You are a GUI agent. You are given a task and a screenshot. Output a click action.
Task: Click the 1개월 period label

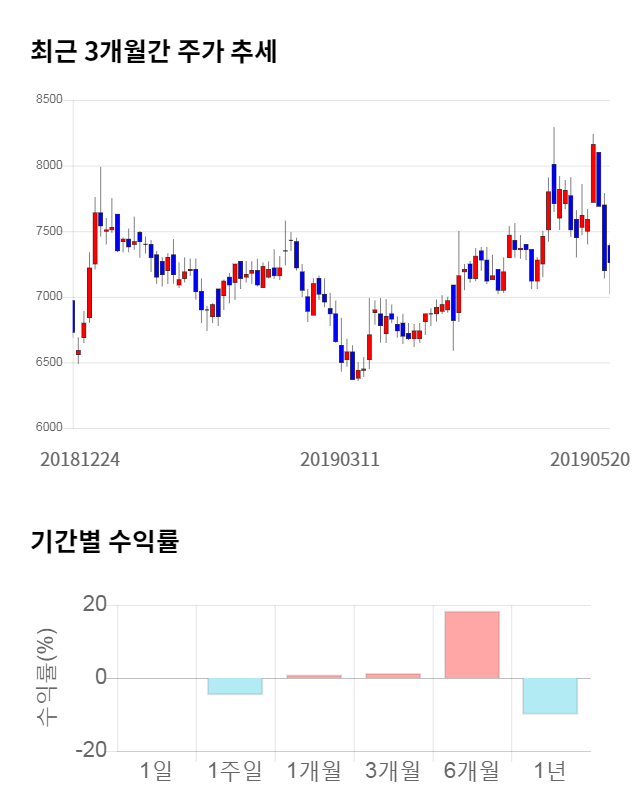(313, 771)
